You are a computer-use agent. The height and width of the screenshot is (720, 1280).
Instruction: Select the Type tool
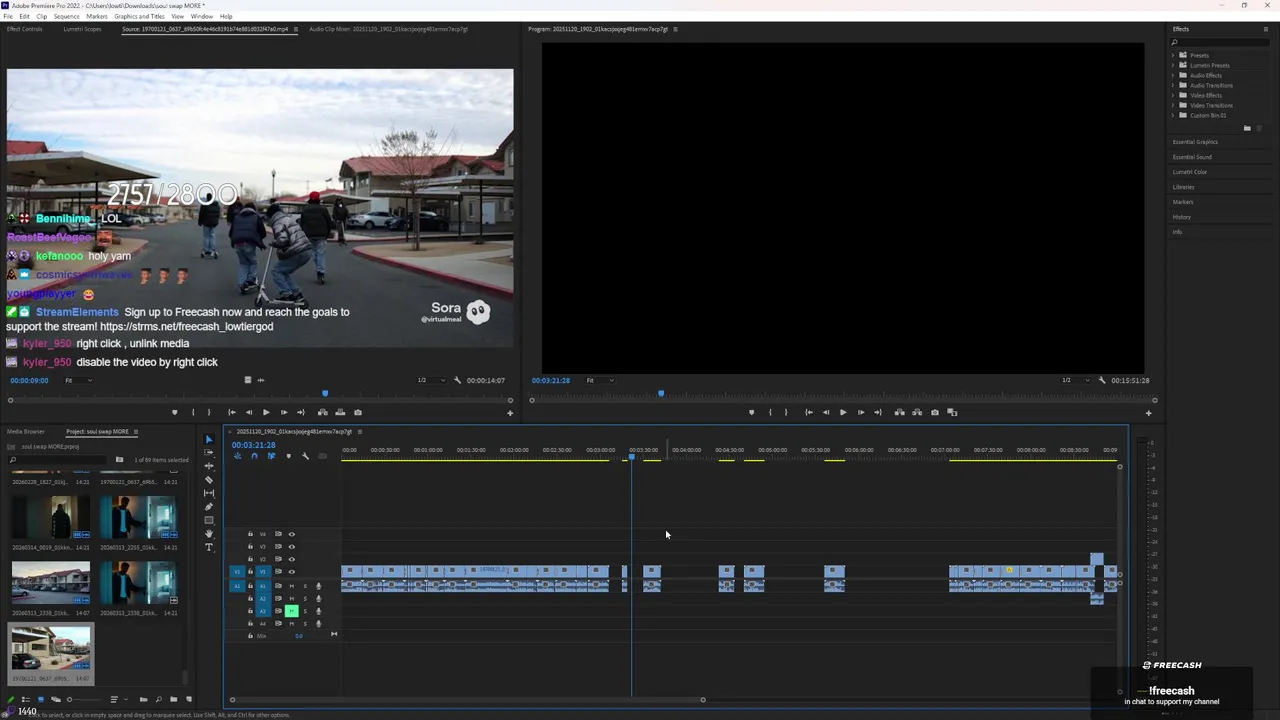pos(209,547)
